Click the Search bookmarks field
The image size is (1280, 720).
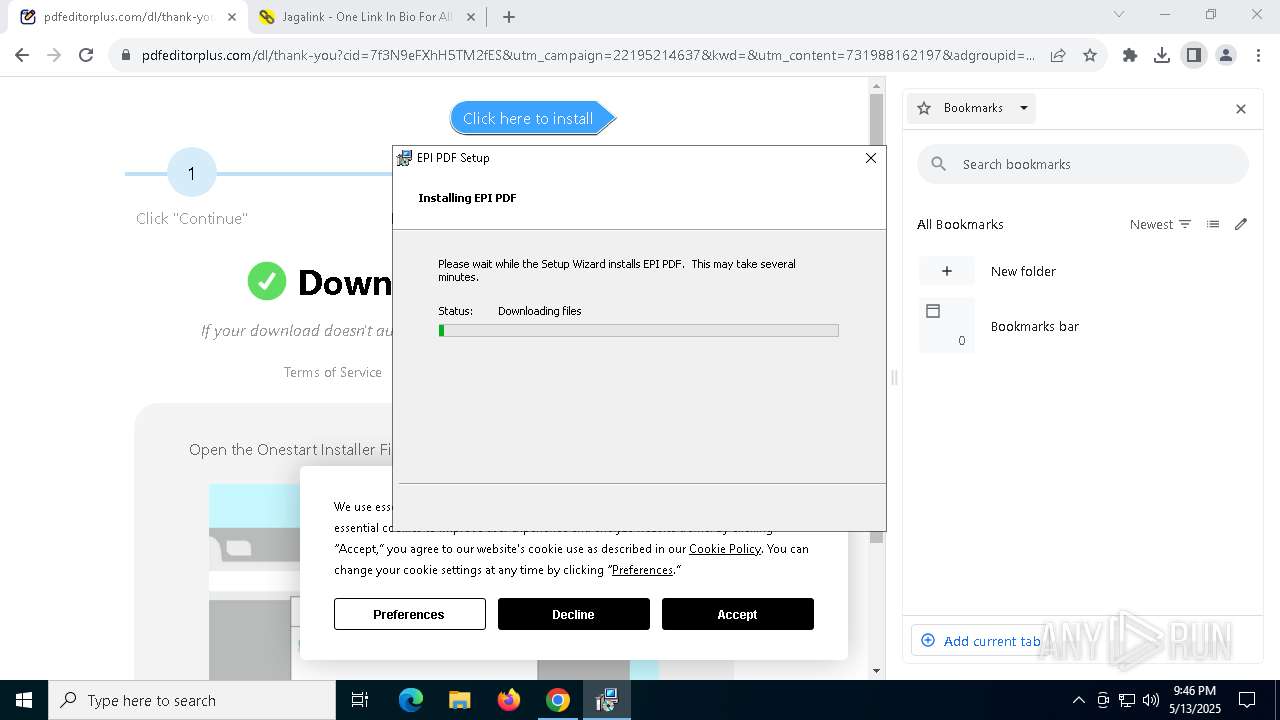(x=1083, y=164)
